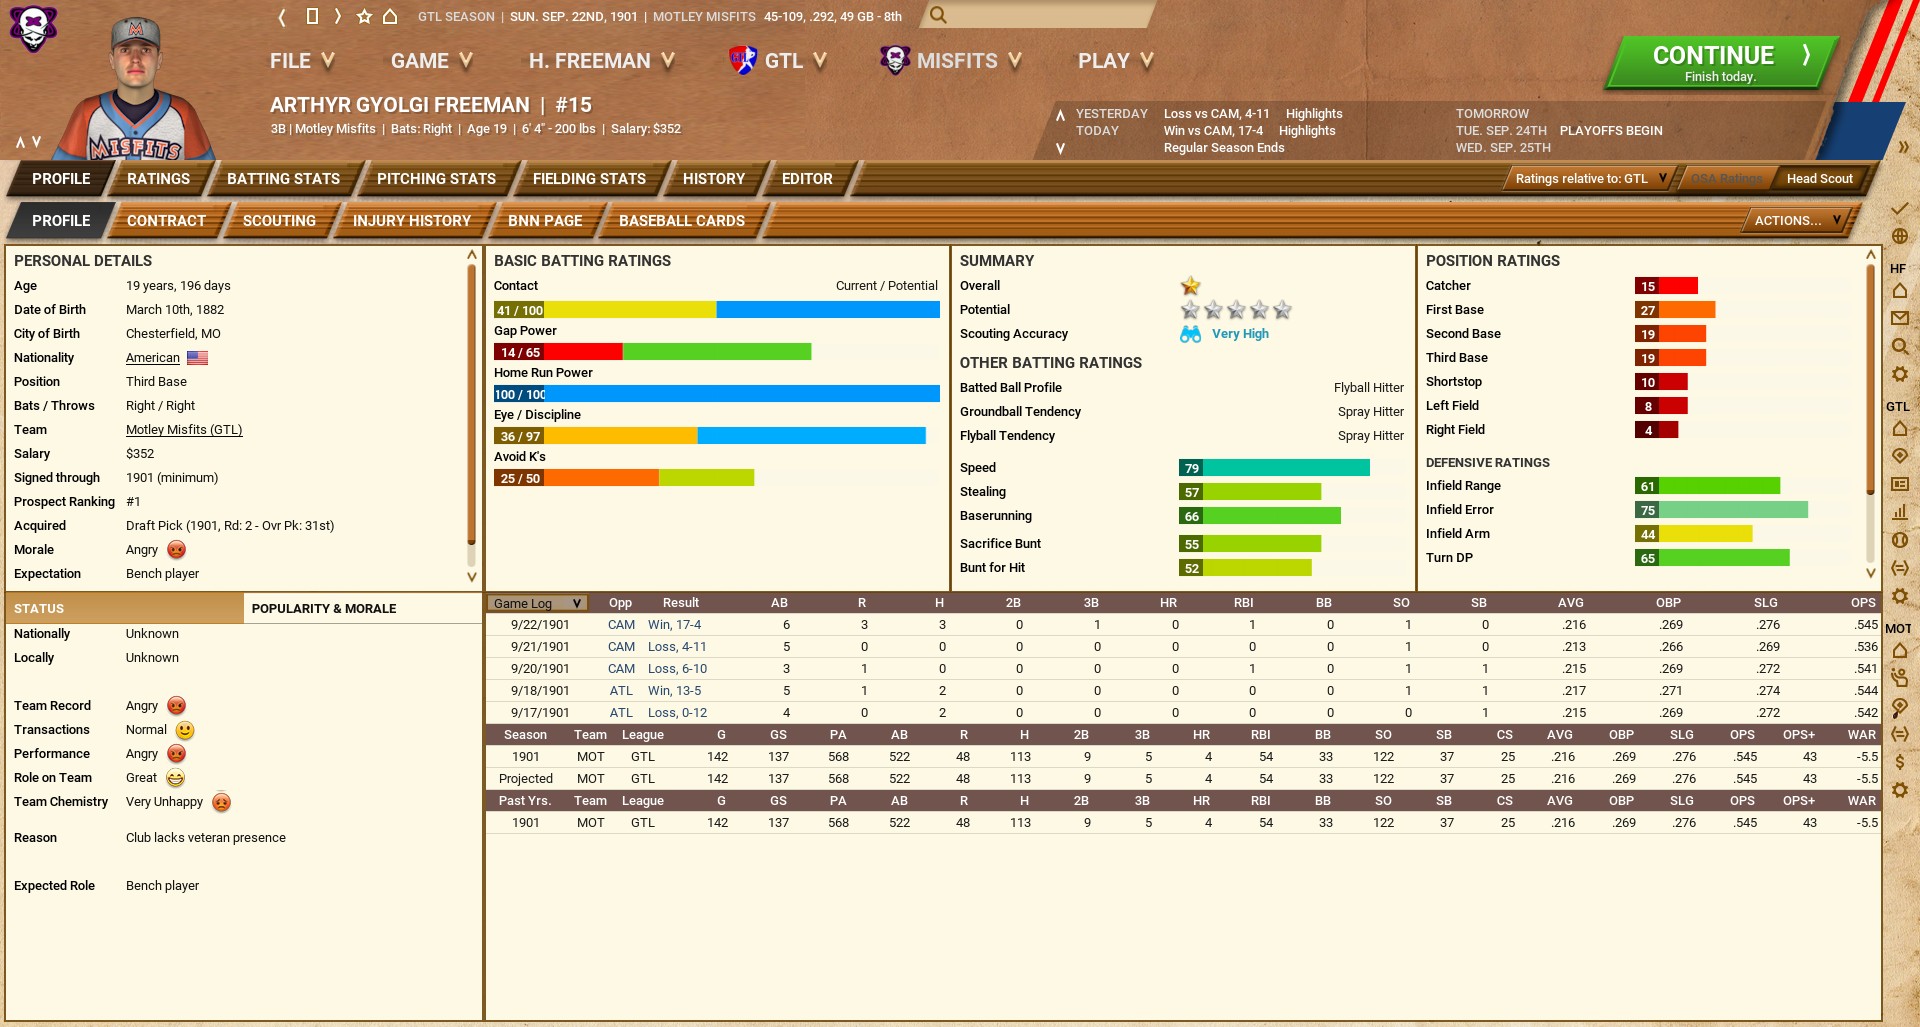Open the FILE menu dropdown

click(302, 61)
